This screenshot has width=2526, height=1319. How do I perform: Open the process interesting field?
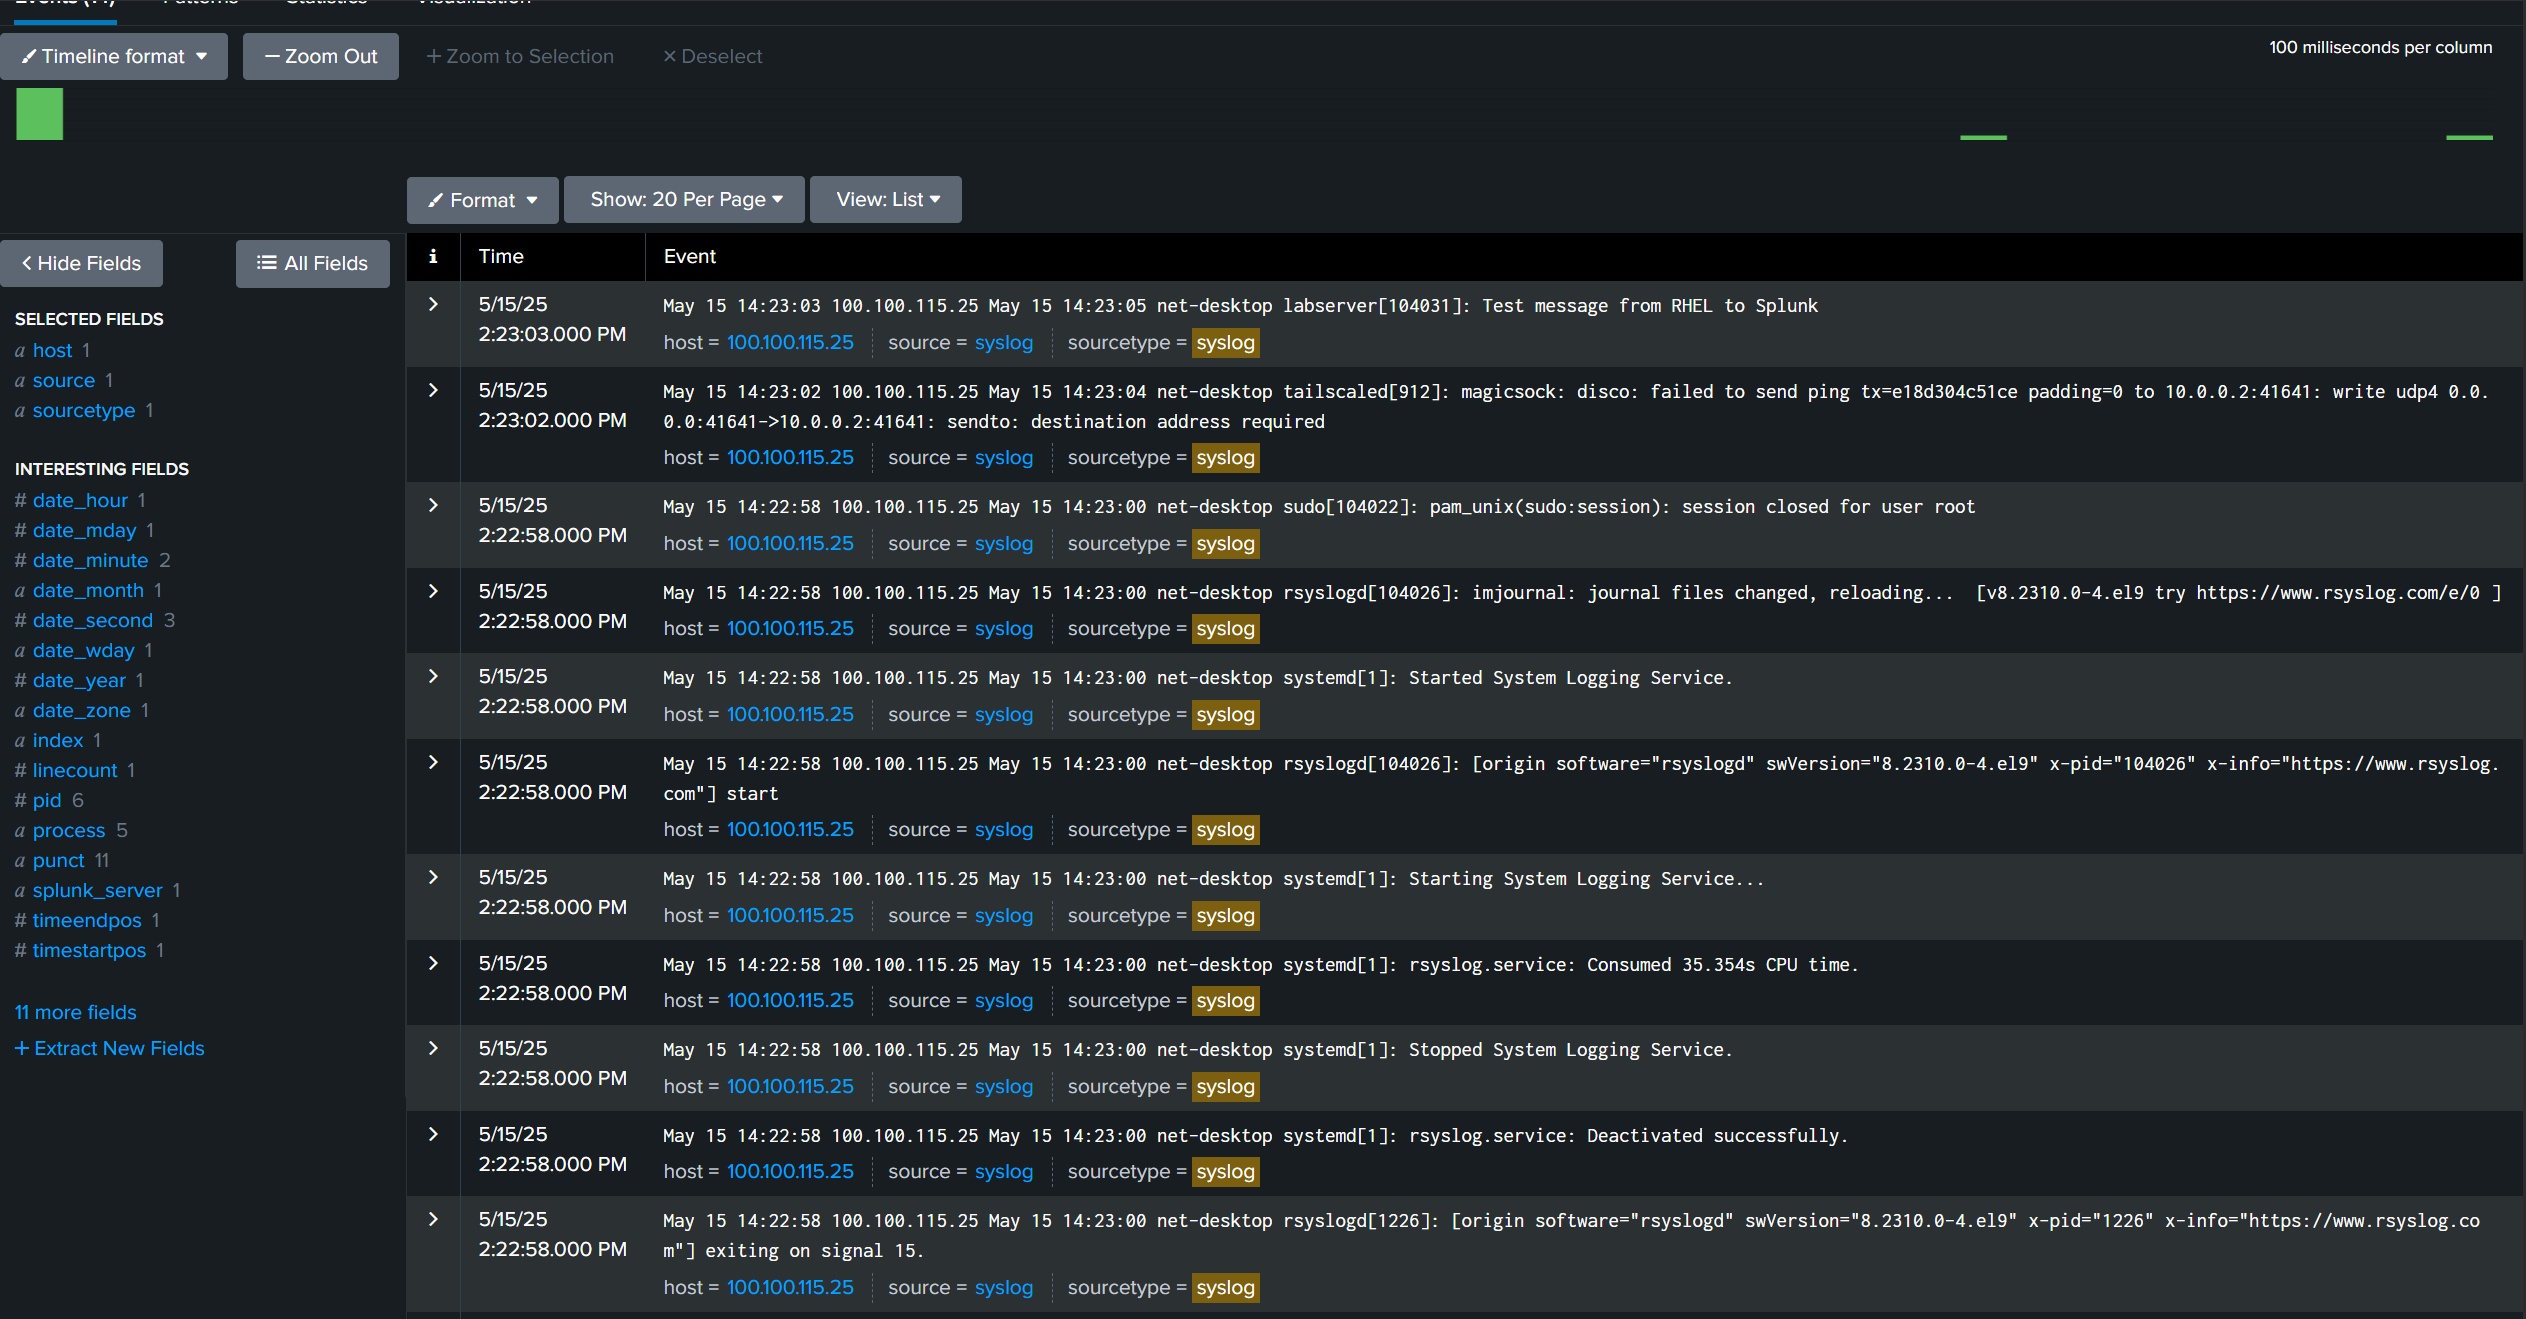point(68,830)
